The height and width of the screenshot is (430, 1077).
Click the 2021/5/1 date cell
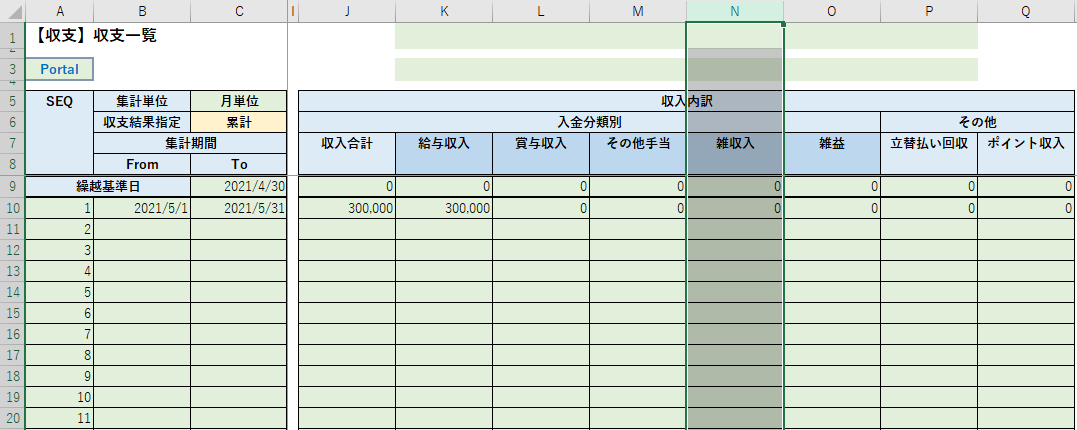pos(142,207)
